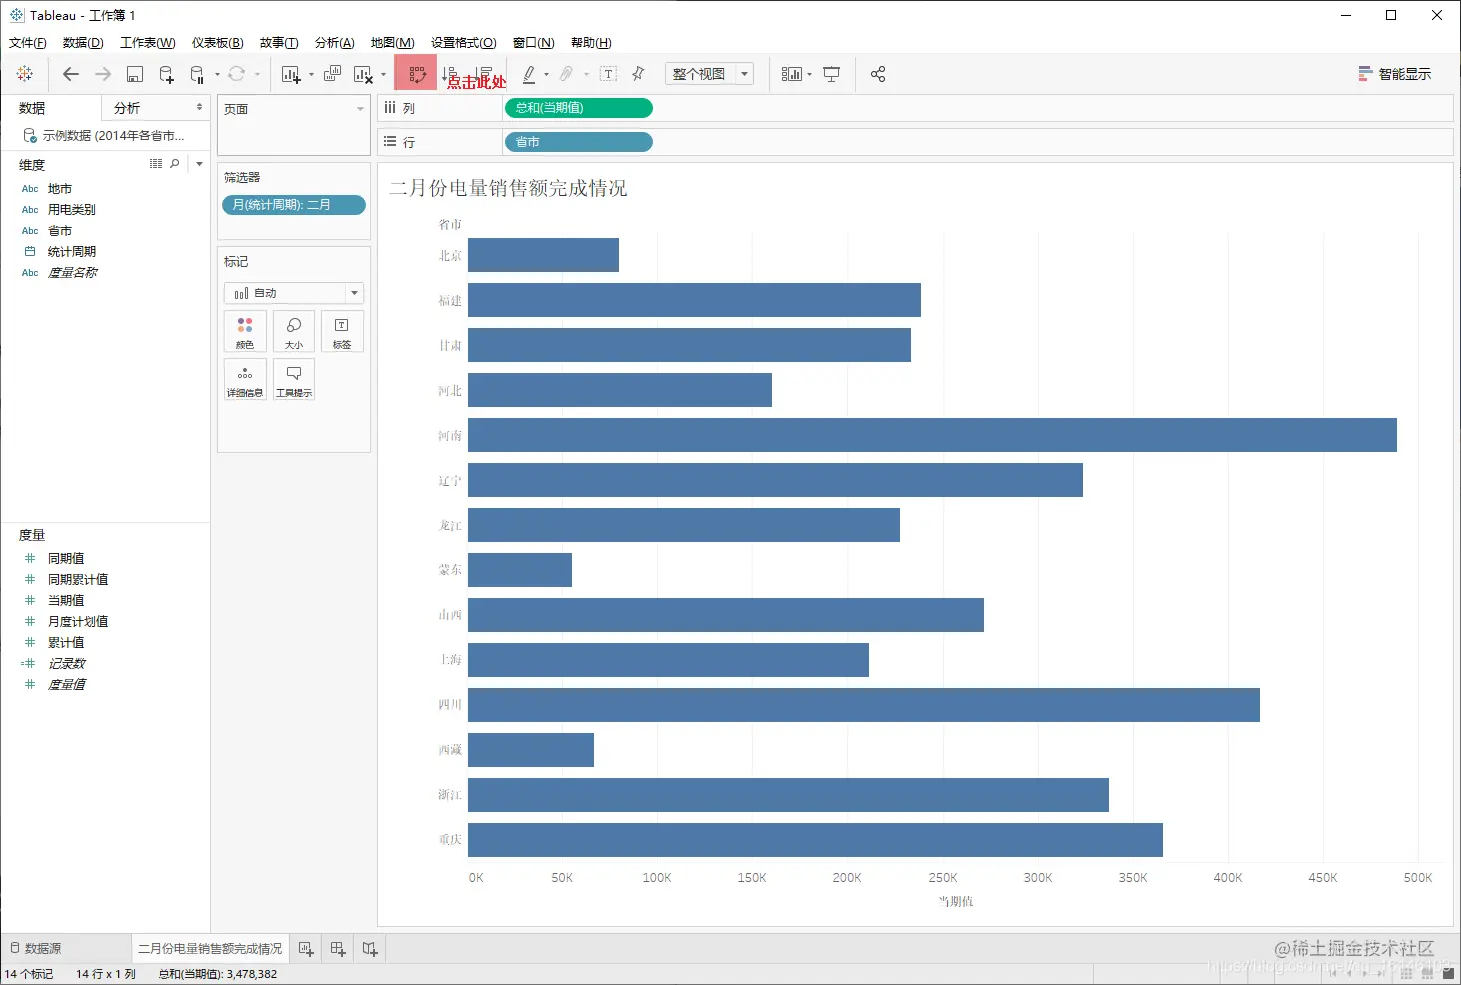The height and width of the screenshot is (985, 1461).
Task: Add a new data source
Action: (x=167, y=74)
